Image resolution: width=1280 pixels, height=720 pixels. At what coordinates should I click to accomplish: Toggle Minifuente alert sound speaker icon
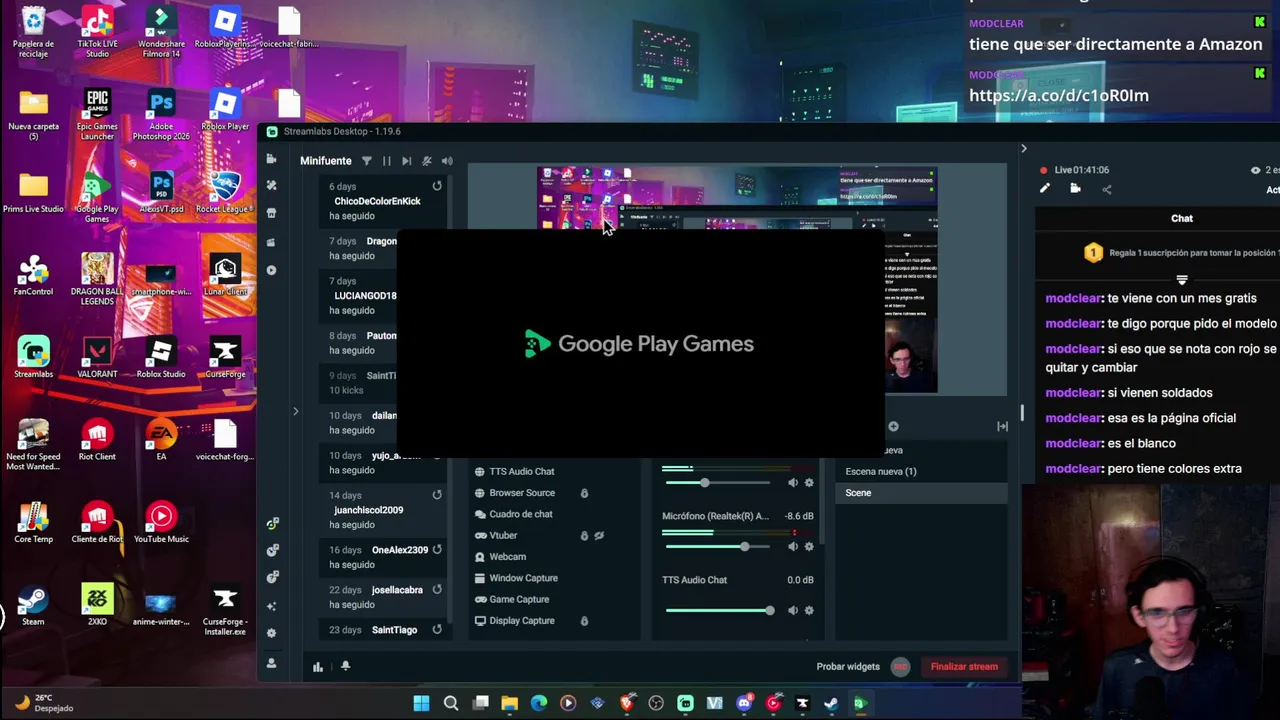tap(447, 161)
